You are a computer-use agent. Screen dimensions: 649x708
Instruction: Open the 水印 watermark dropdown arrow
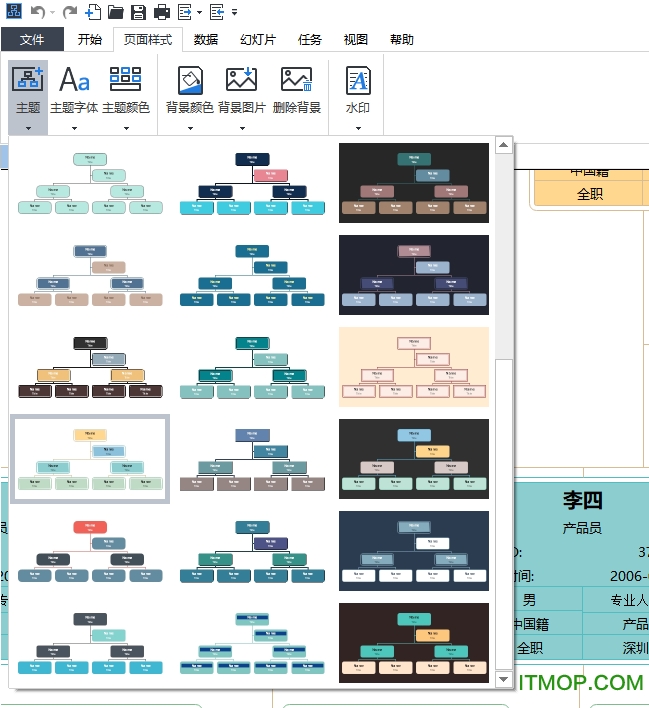(x=357, y=127)
